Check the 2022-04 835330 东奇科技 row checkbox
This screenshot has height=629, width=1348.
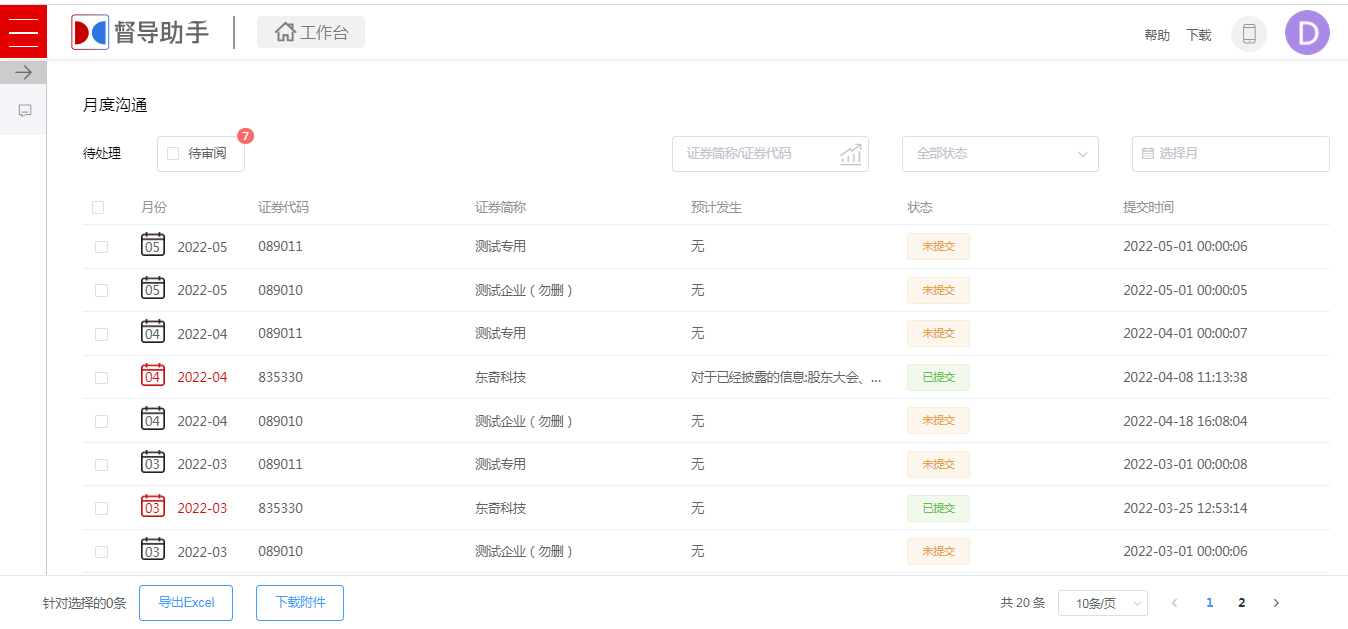(x=101, y=378)
